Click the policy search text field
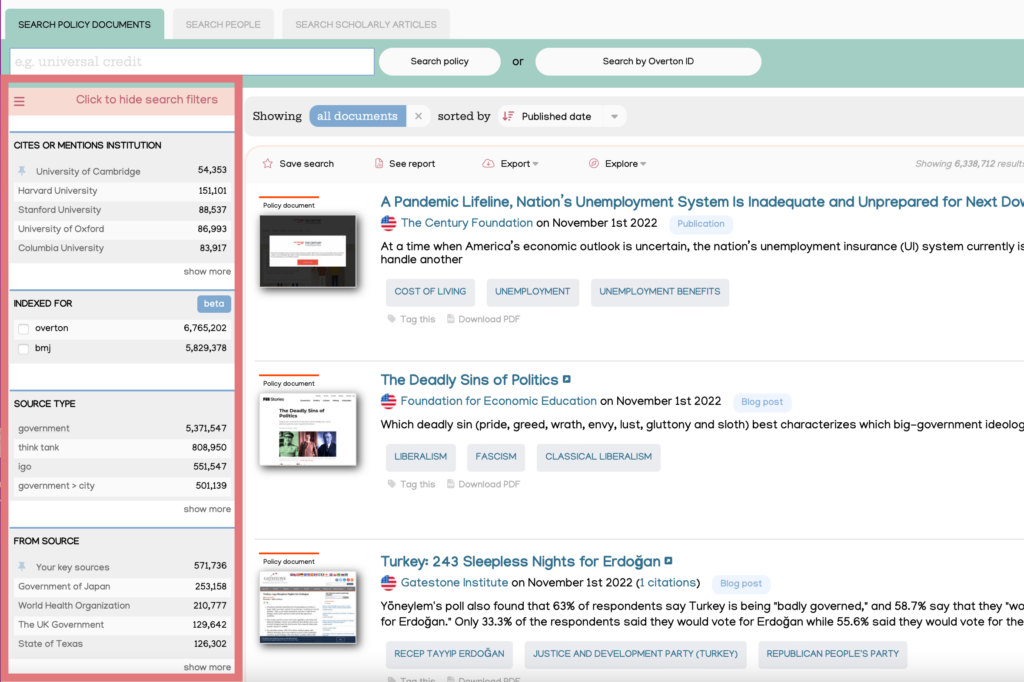Viewport: 1024px width, 682px height. tap(192, 61)
